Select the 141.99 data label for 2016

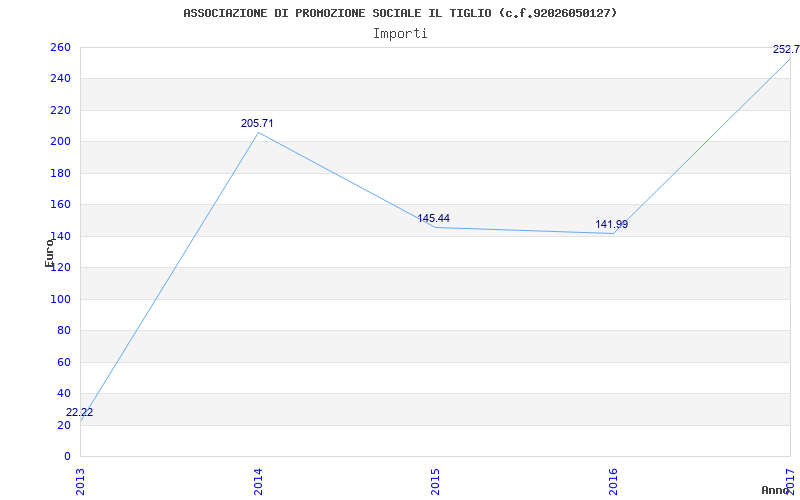pos(611,224)
